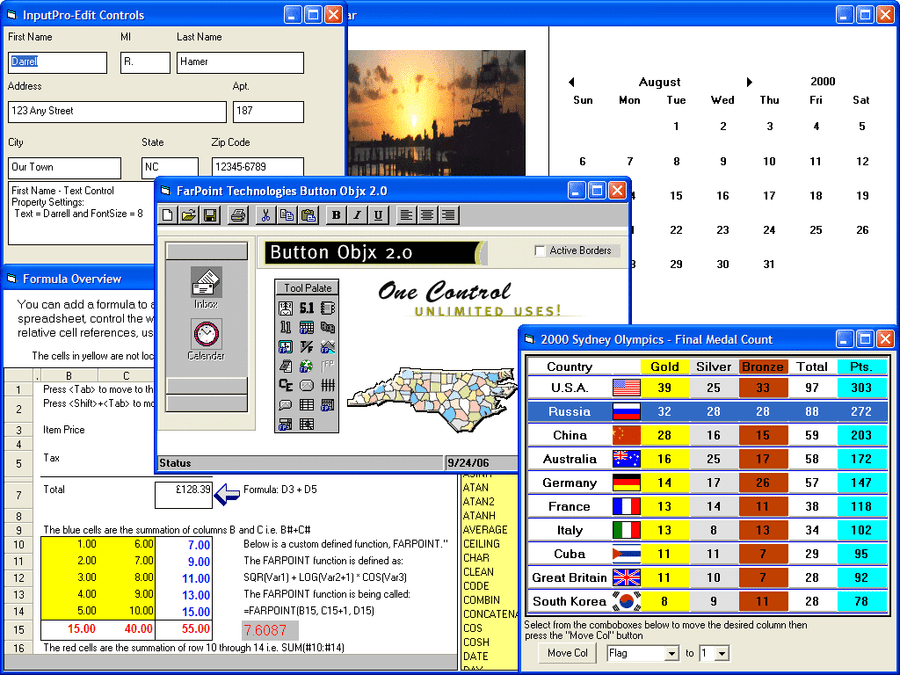Select the globe tool in Tool Palate
900x675 pixels.
pos(307,366)
